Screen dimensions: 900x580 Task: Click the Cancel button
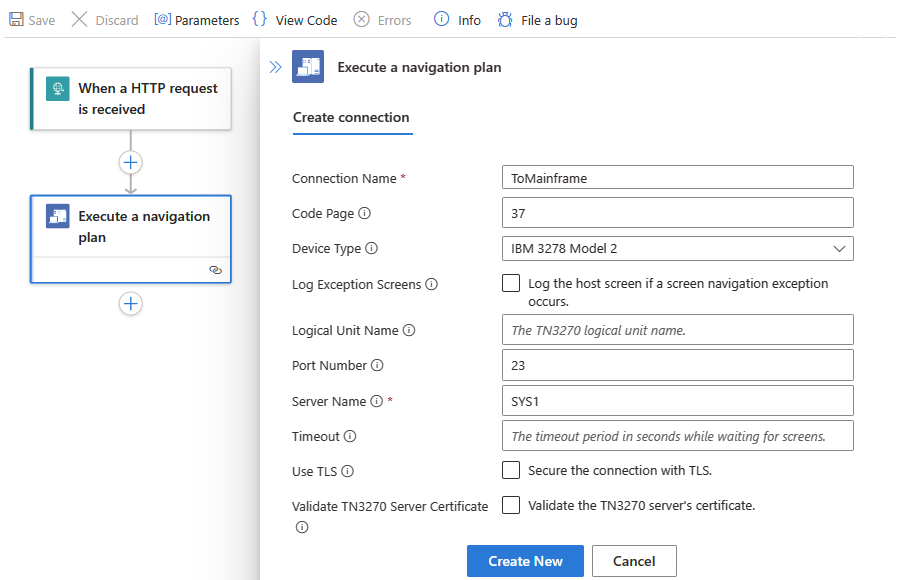(634, 561)
